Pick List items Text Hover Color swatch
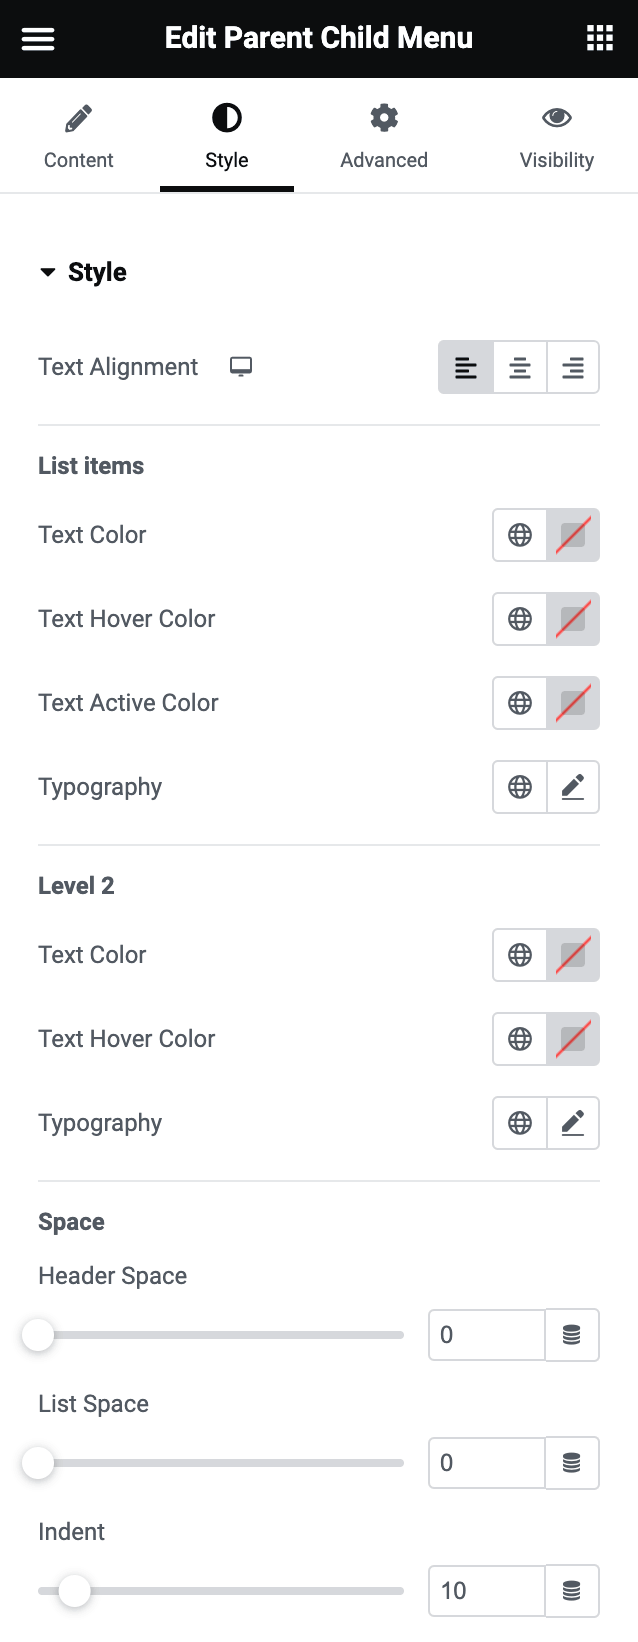Viewport: 638px width, 1642px height. pos(573,619)
